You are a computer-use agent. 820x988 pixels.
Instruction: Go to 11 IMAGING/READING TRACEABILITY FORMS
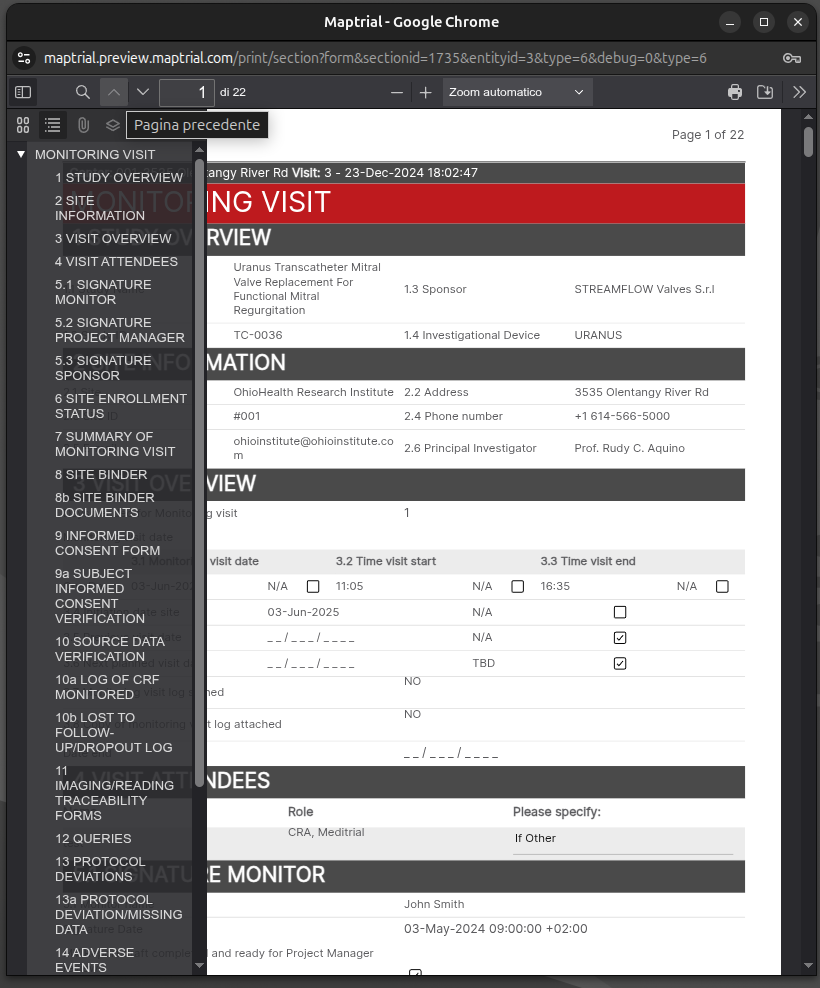click(114, 793)
